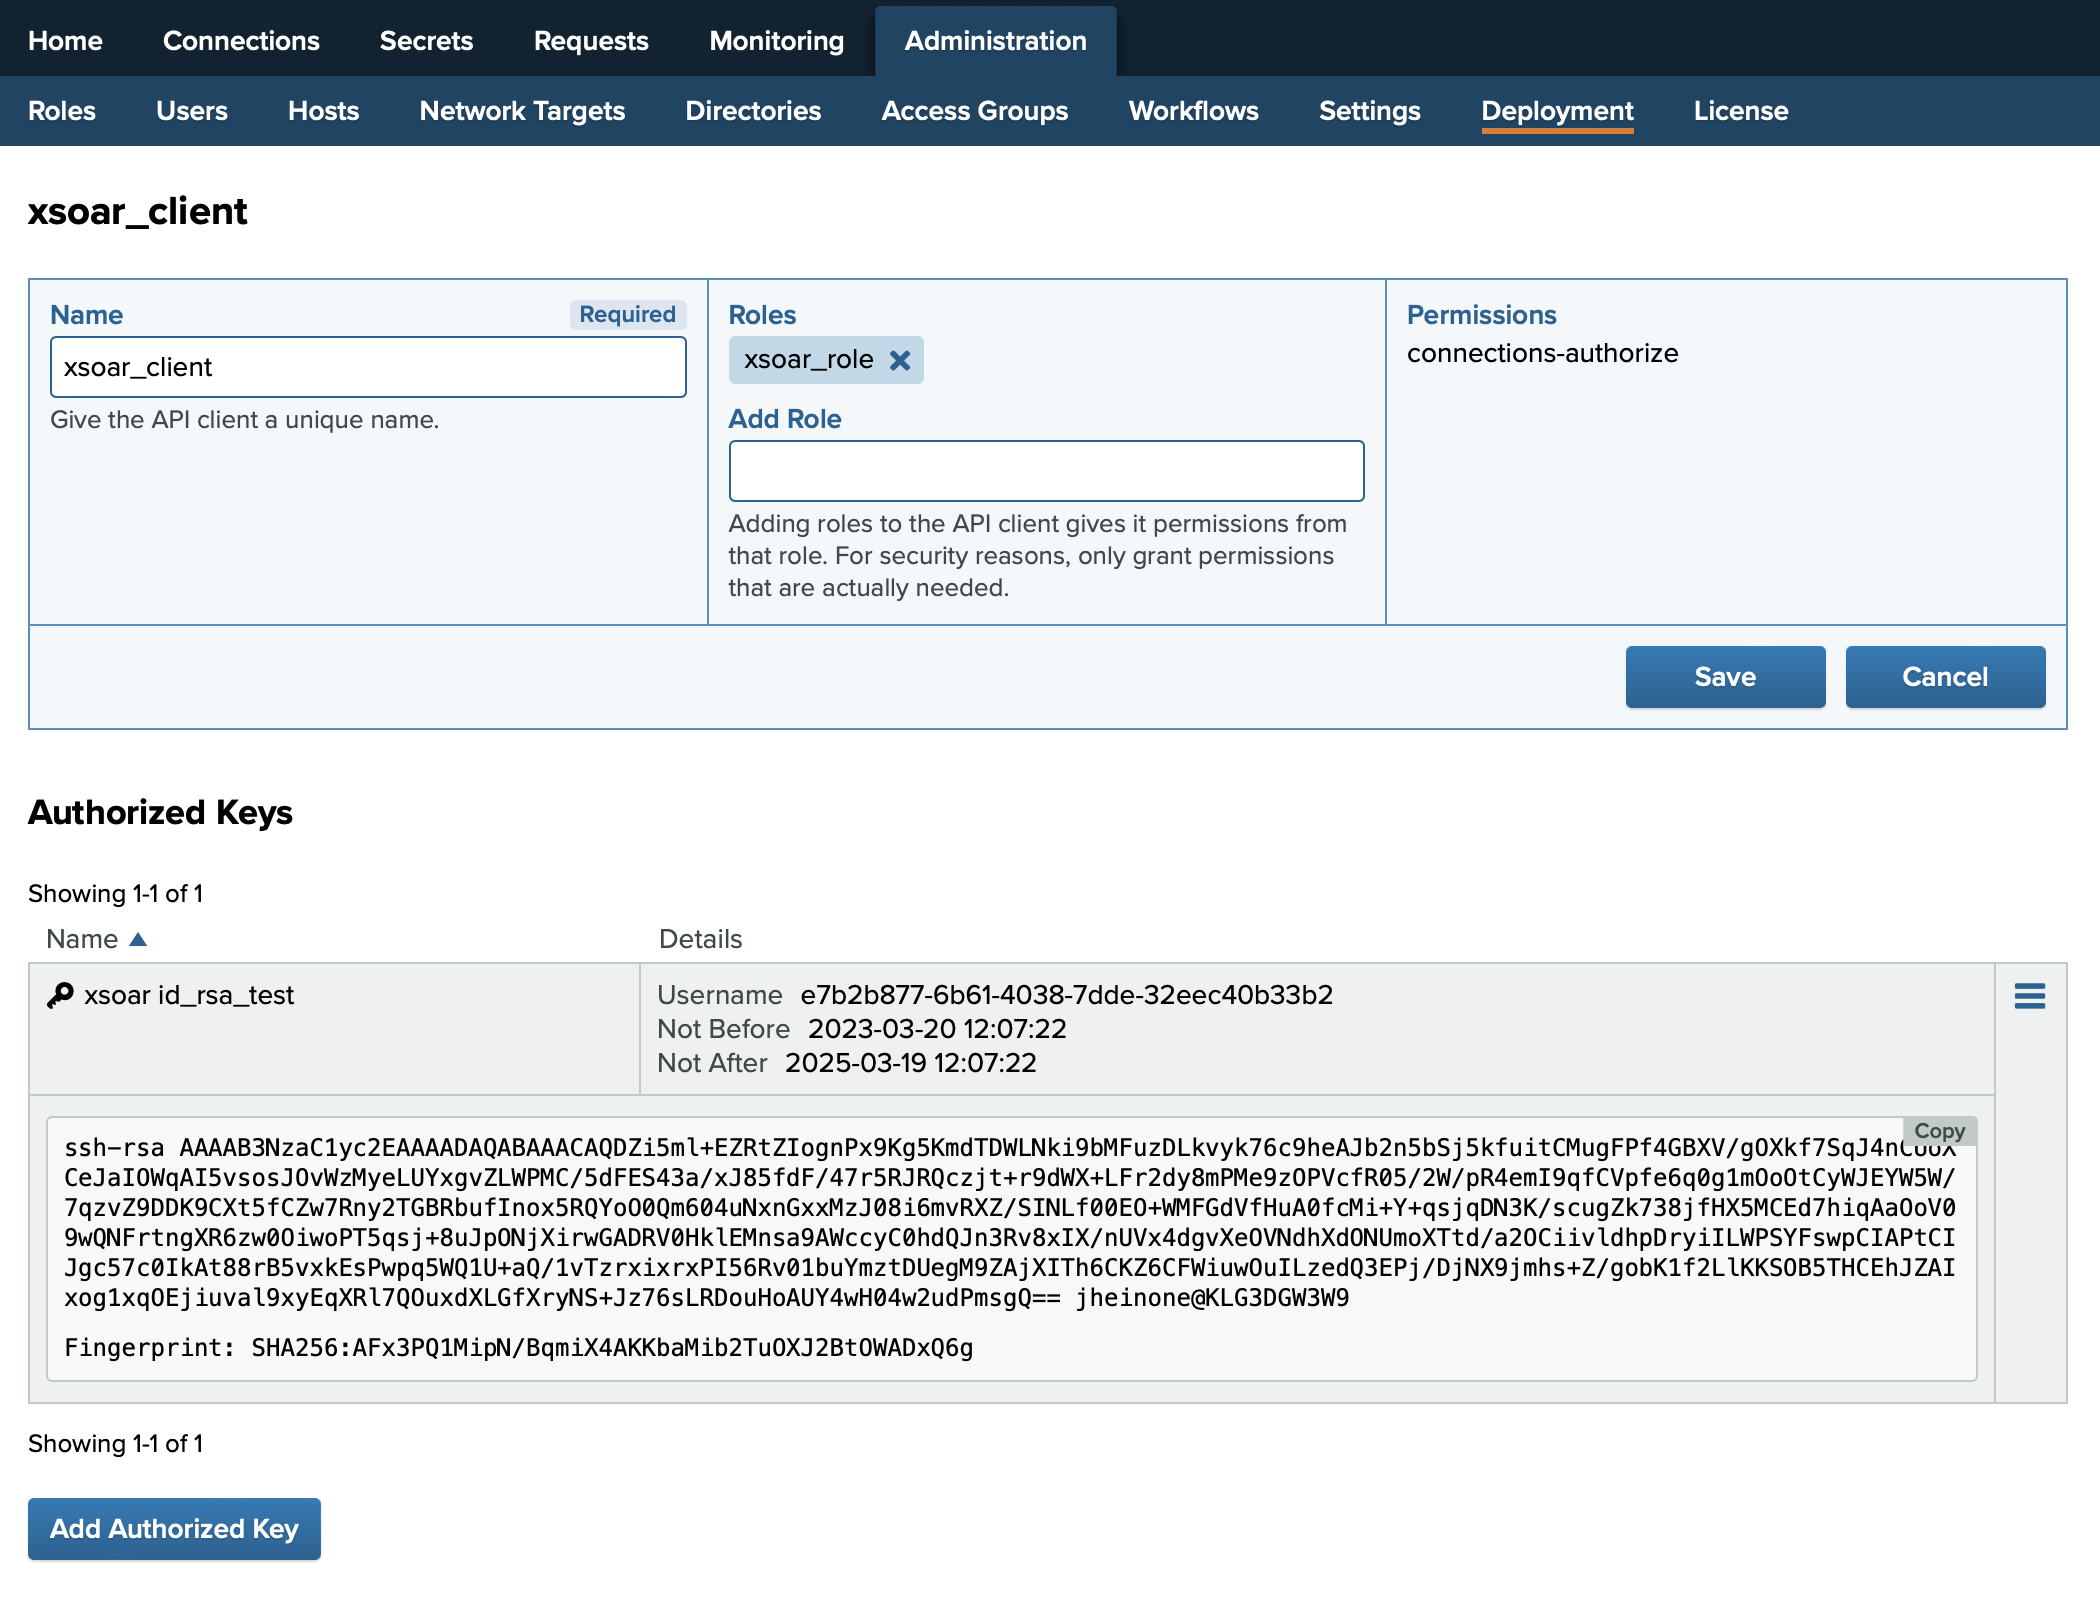Click the Save button
The width and height of the screenshot is (2100, 1616).
pos(1724,677)
